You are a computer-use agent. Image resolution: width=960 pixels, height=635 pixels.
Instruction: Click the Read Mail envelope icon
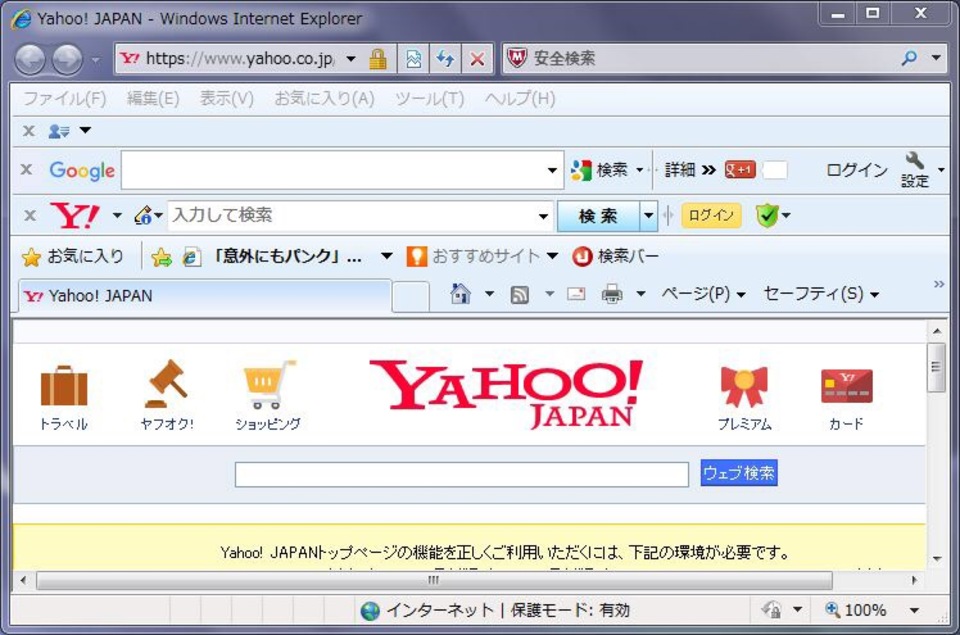[576, 295]
